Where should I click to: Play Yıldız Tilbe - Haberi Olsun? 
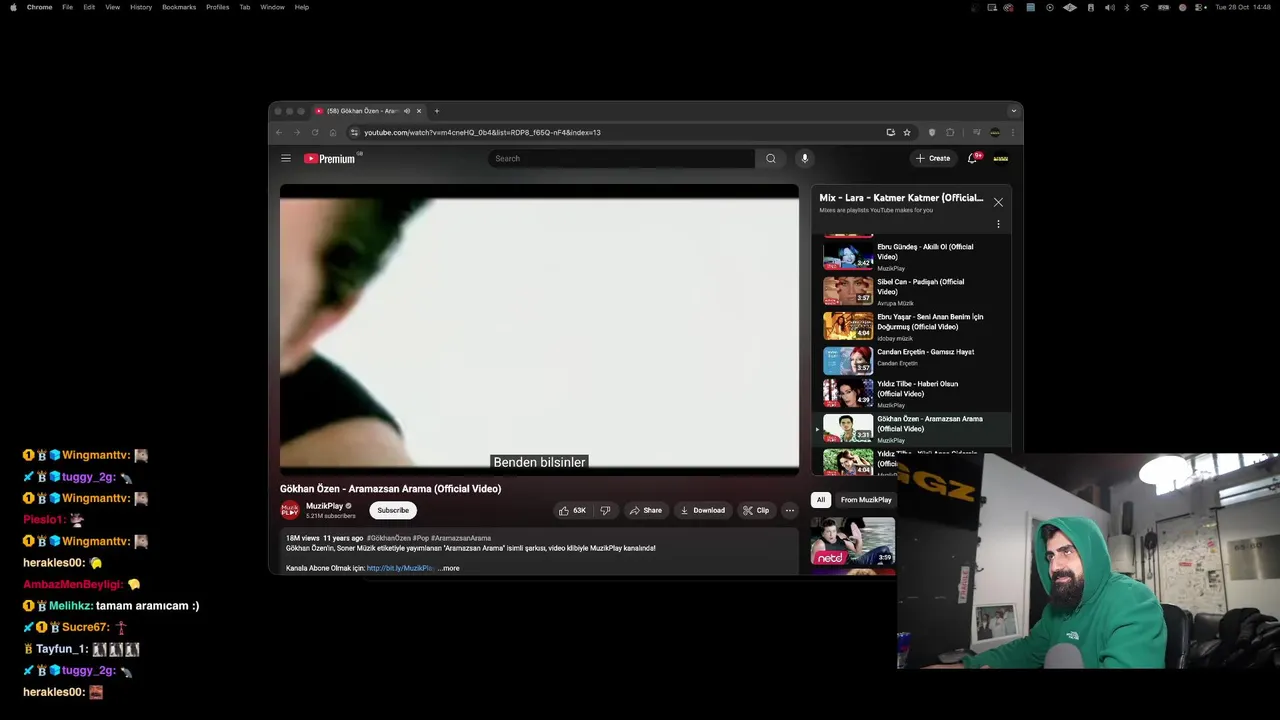point(911,393)
